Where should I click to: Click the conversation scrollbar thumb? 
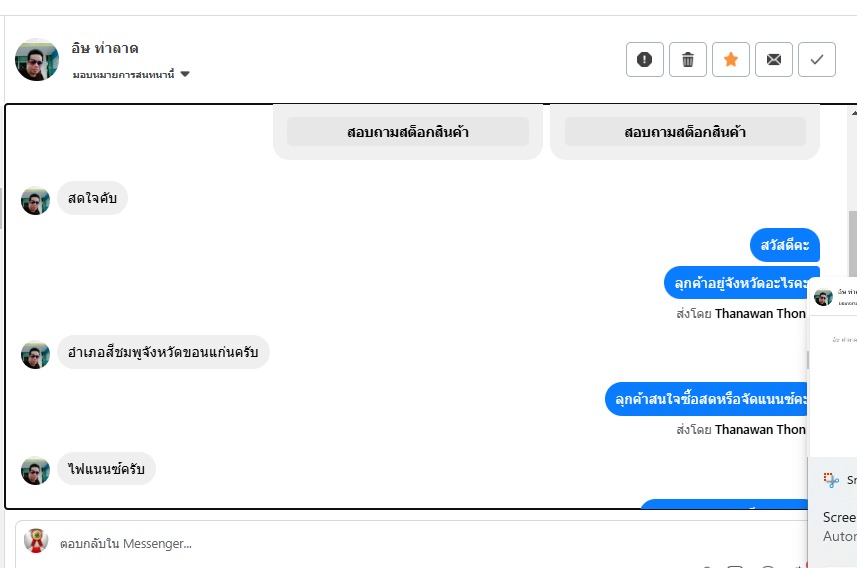click(852, 240)
